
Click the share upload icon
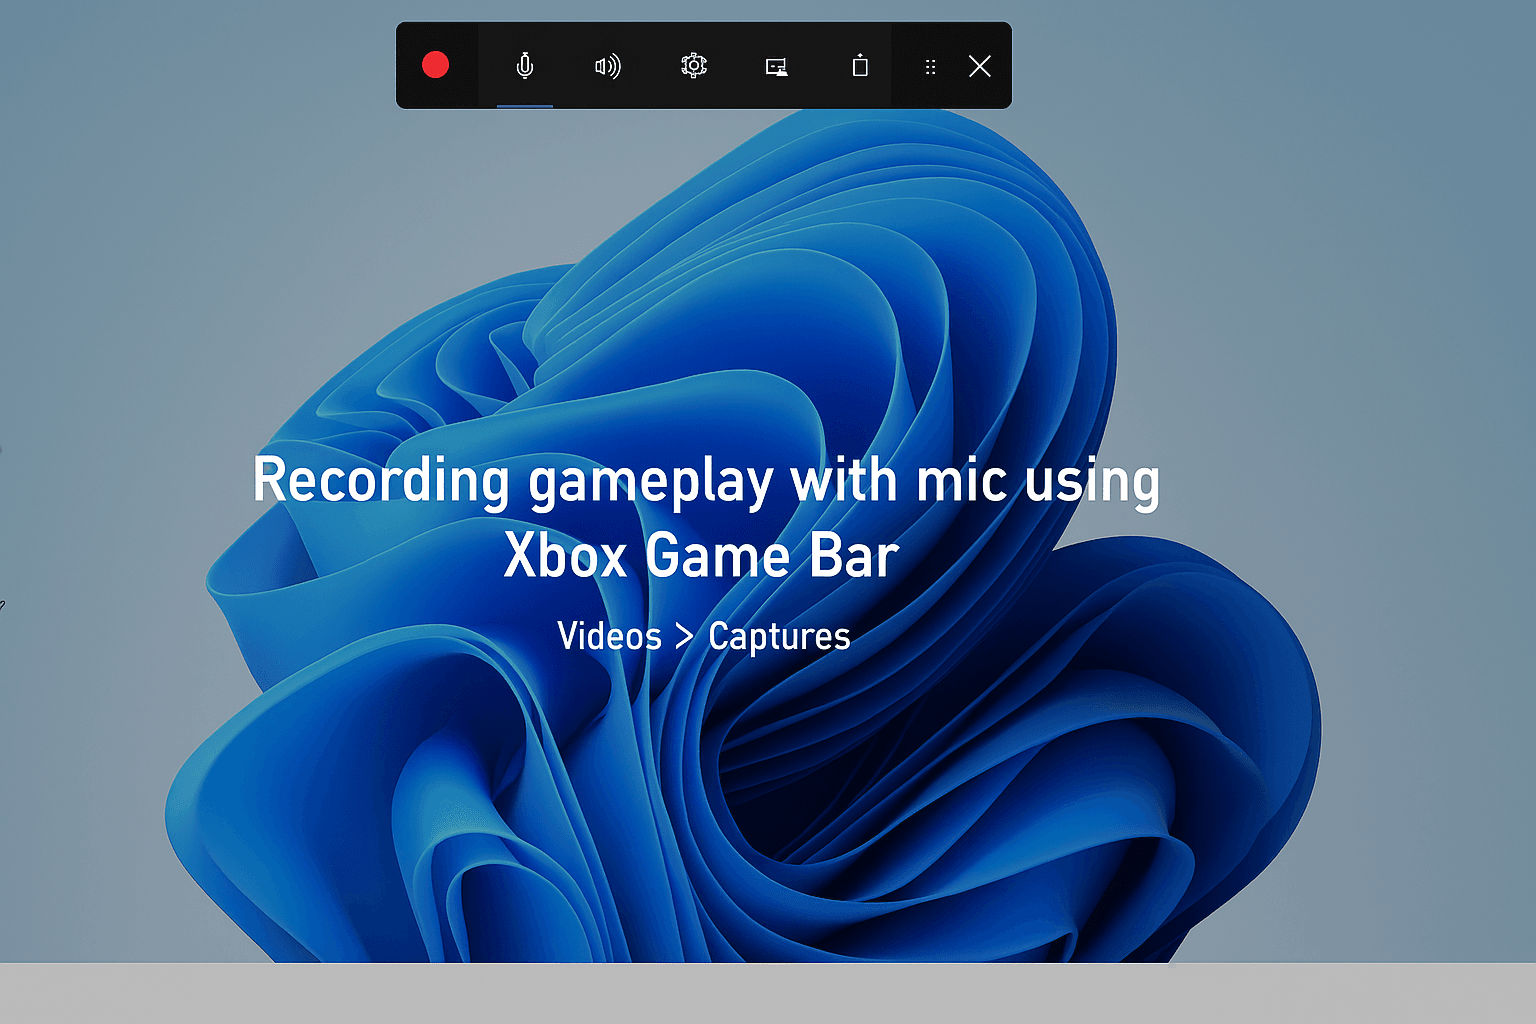pyautogui.click(x=860, y=66)
